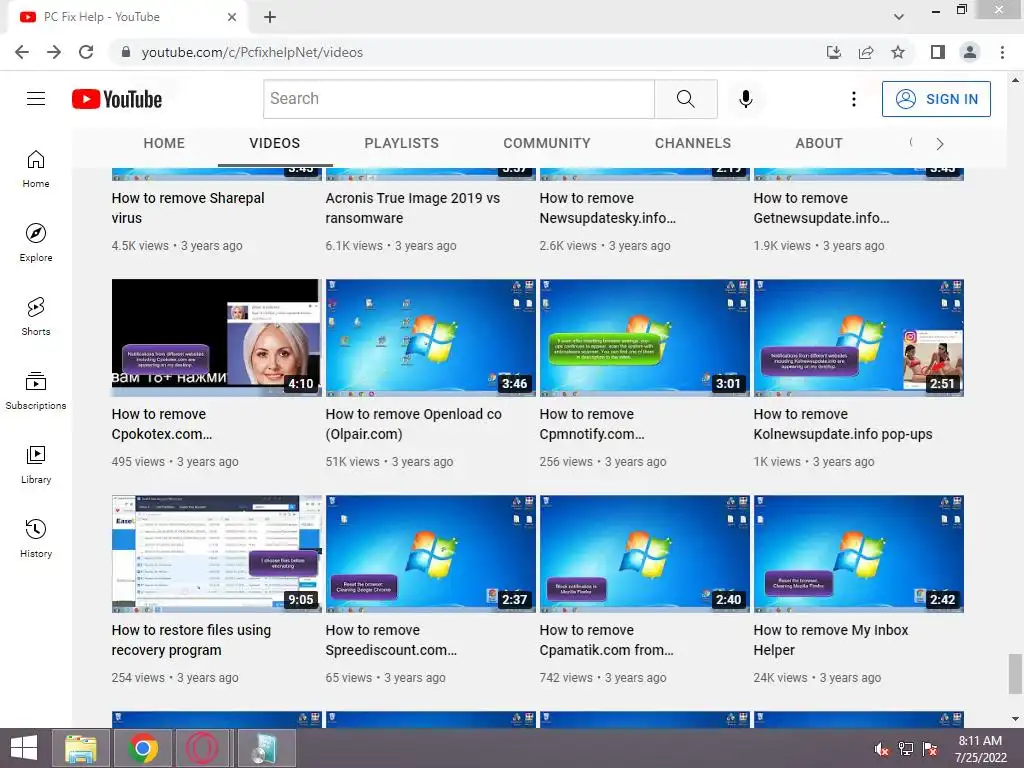This screenshot has height=768, width=1024.
Task: Open 'How to remove Kolnewsupdate.info pop-ups' title
Action: click(842, 424)
